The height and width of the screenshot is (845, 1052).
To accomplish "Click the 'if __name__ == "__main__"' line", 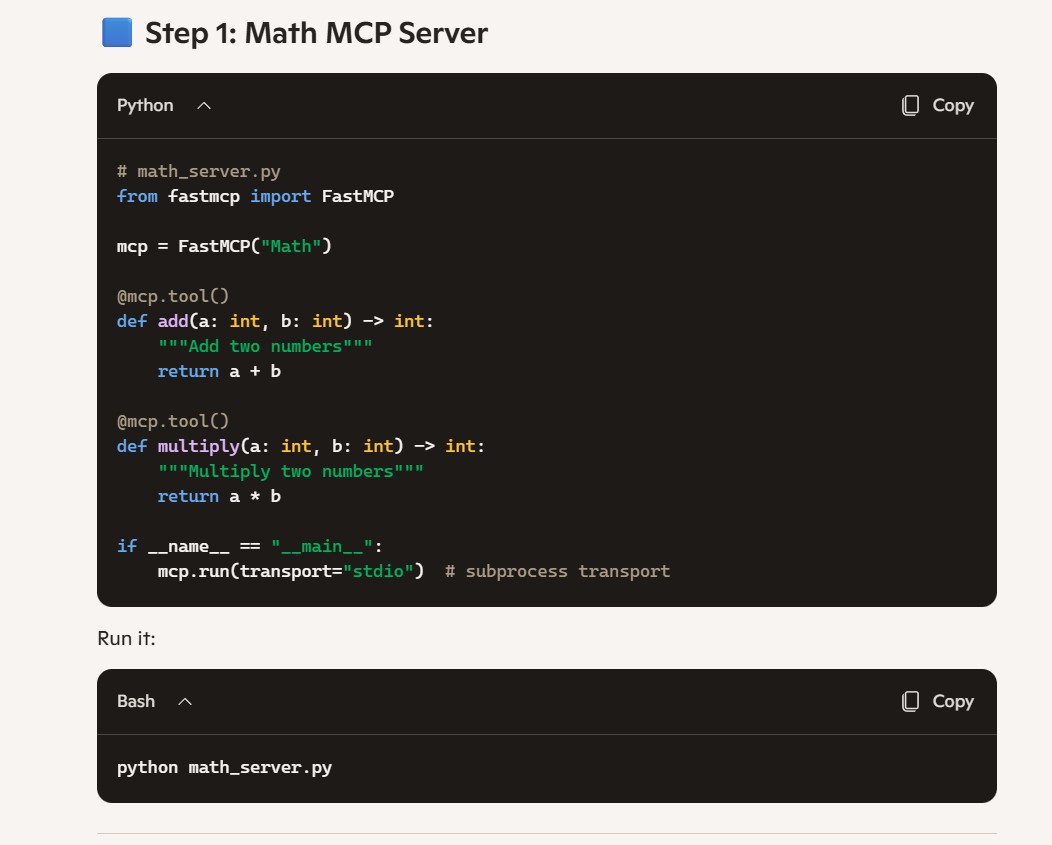I will [x=250, y=546].
